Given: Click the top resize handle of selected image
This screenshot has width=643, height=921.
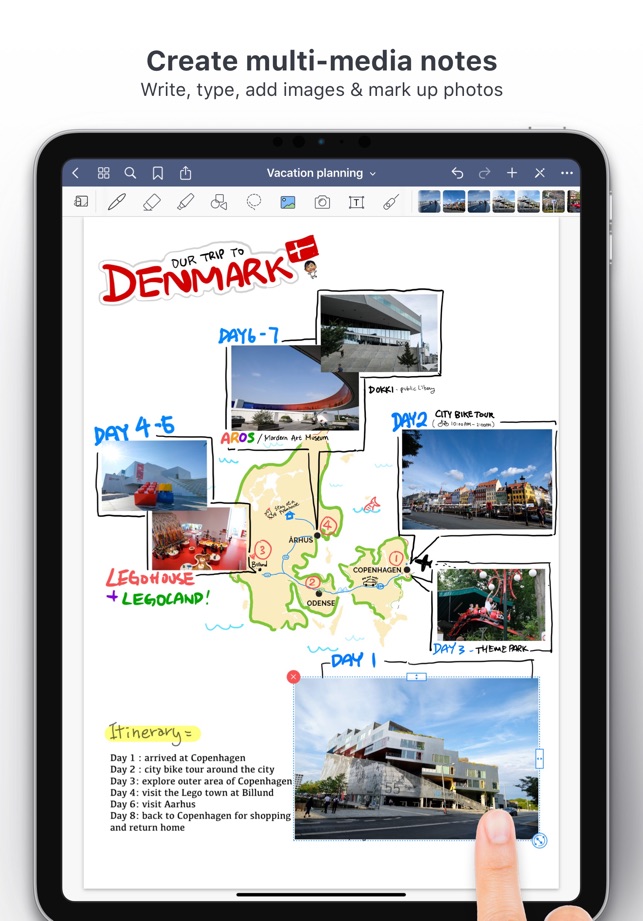Looking at the screenshot, I should (416, 677).
